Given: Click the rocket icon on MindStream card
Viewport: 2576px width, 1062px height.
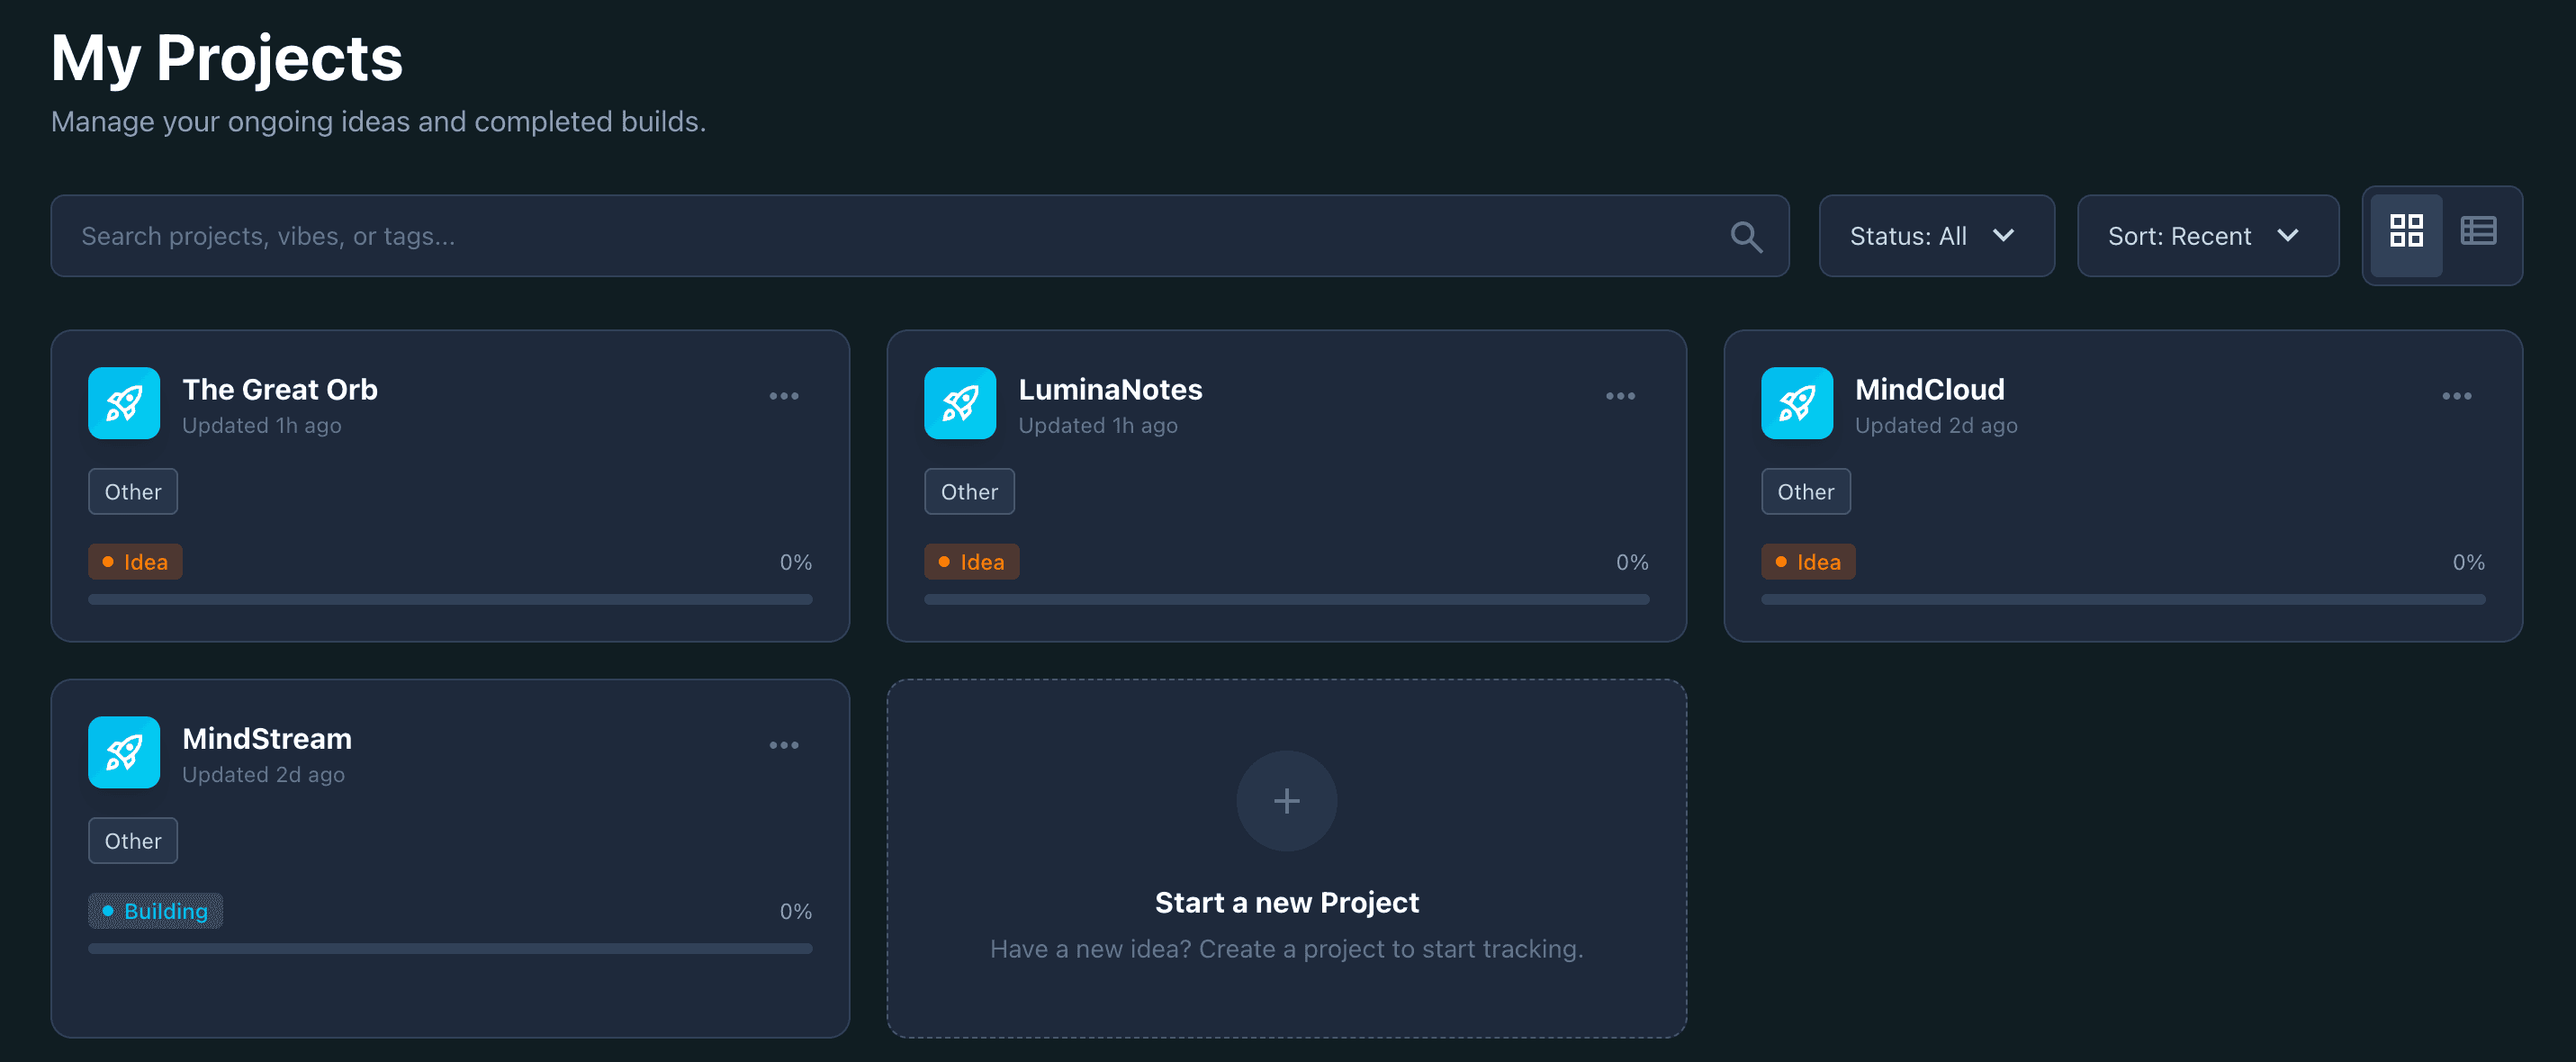Looking at the screenshot, I should pos(123,752).
